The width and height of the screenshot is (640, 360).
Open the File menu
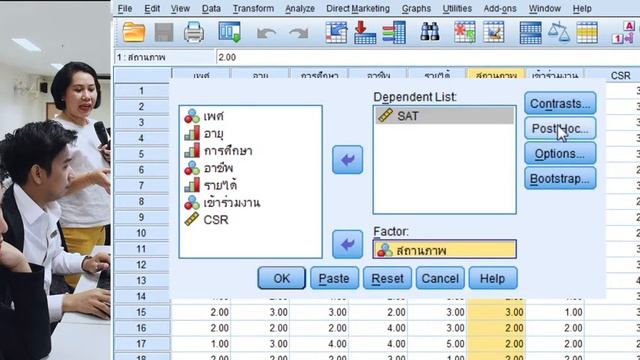125,8
